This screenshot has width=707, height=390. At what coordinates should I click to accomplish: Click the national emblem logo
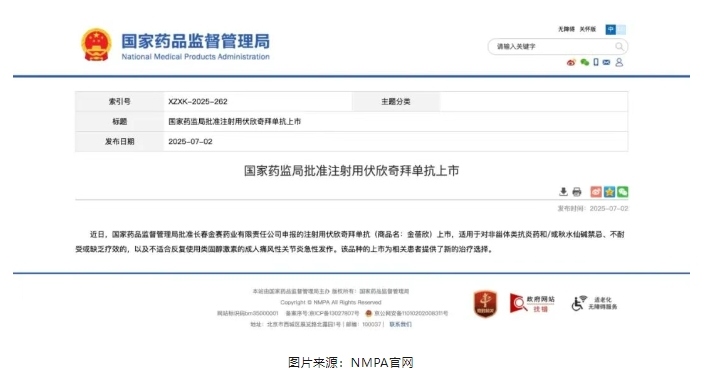pyautogui.click(x=96, y=45)
